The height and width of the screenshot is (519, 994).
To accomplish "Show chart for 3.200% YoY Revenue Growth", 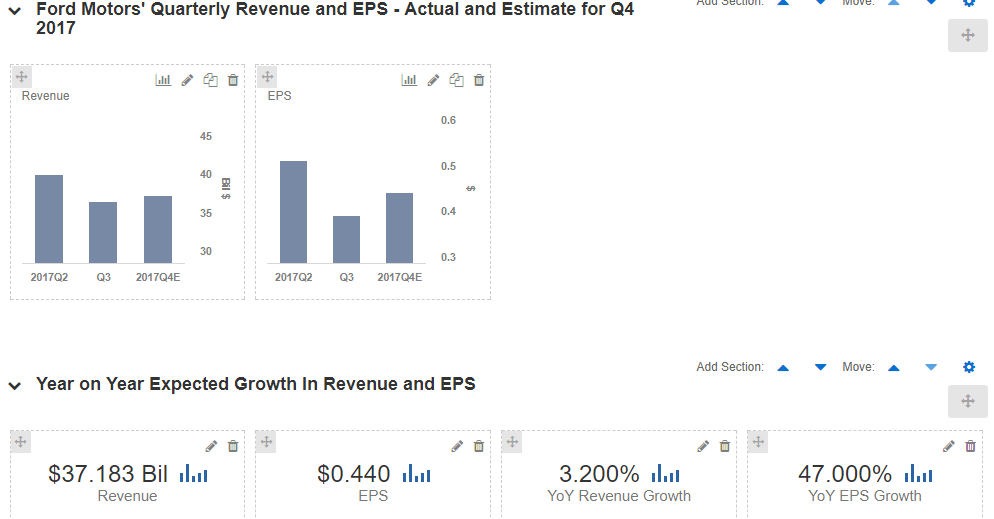I will point(666,473).
